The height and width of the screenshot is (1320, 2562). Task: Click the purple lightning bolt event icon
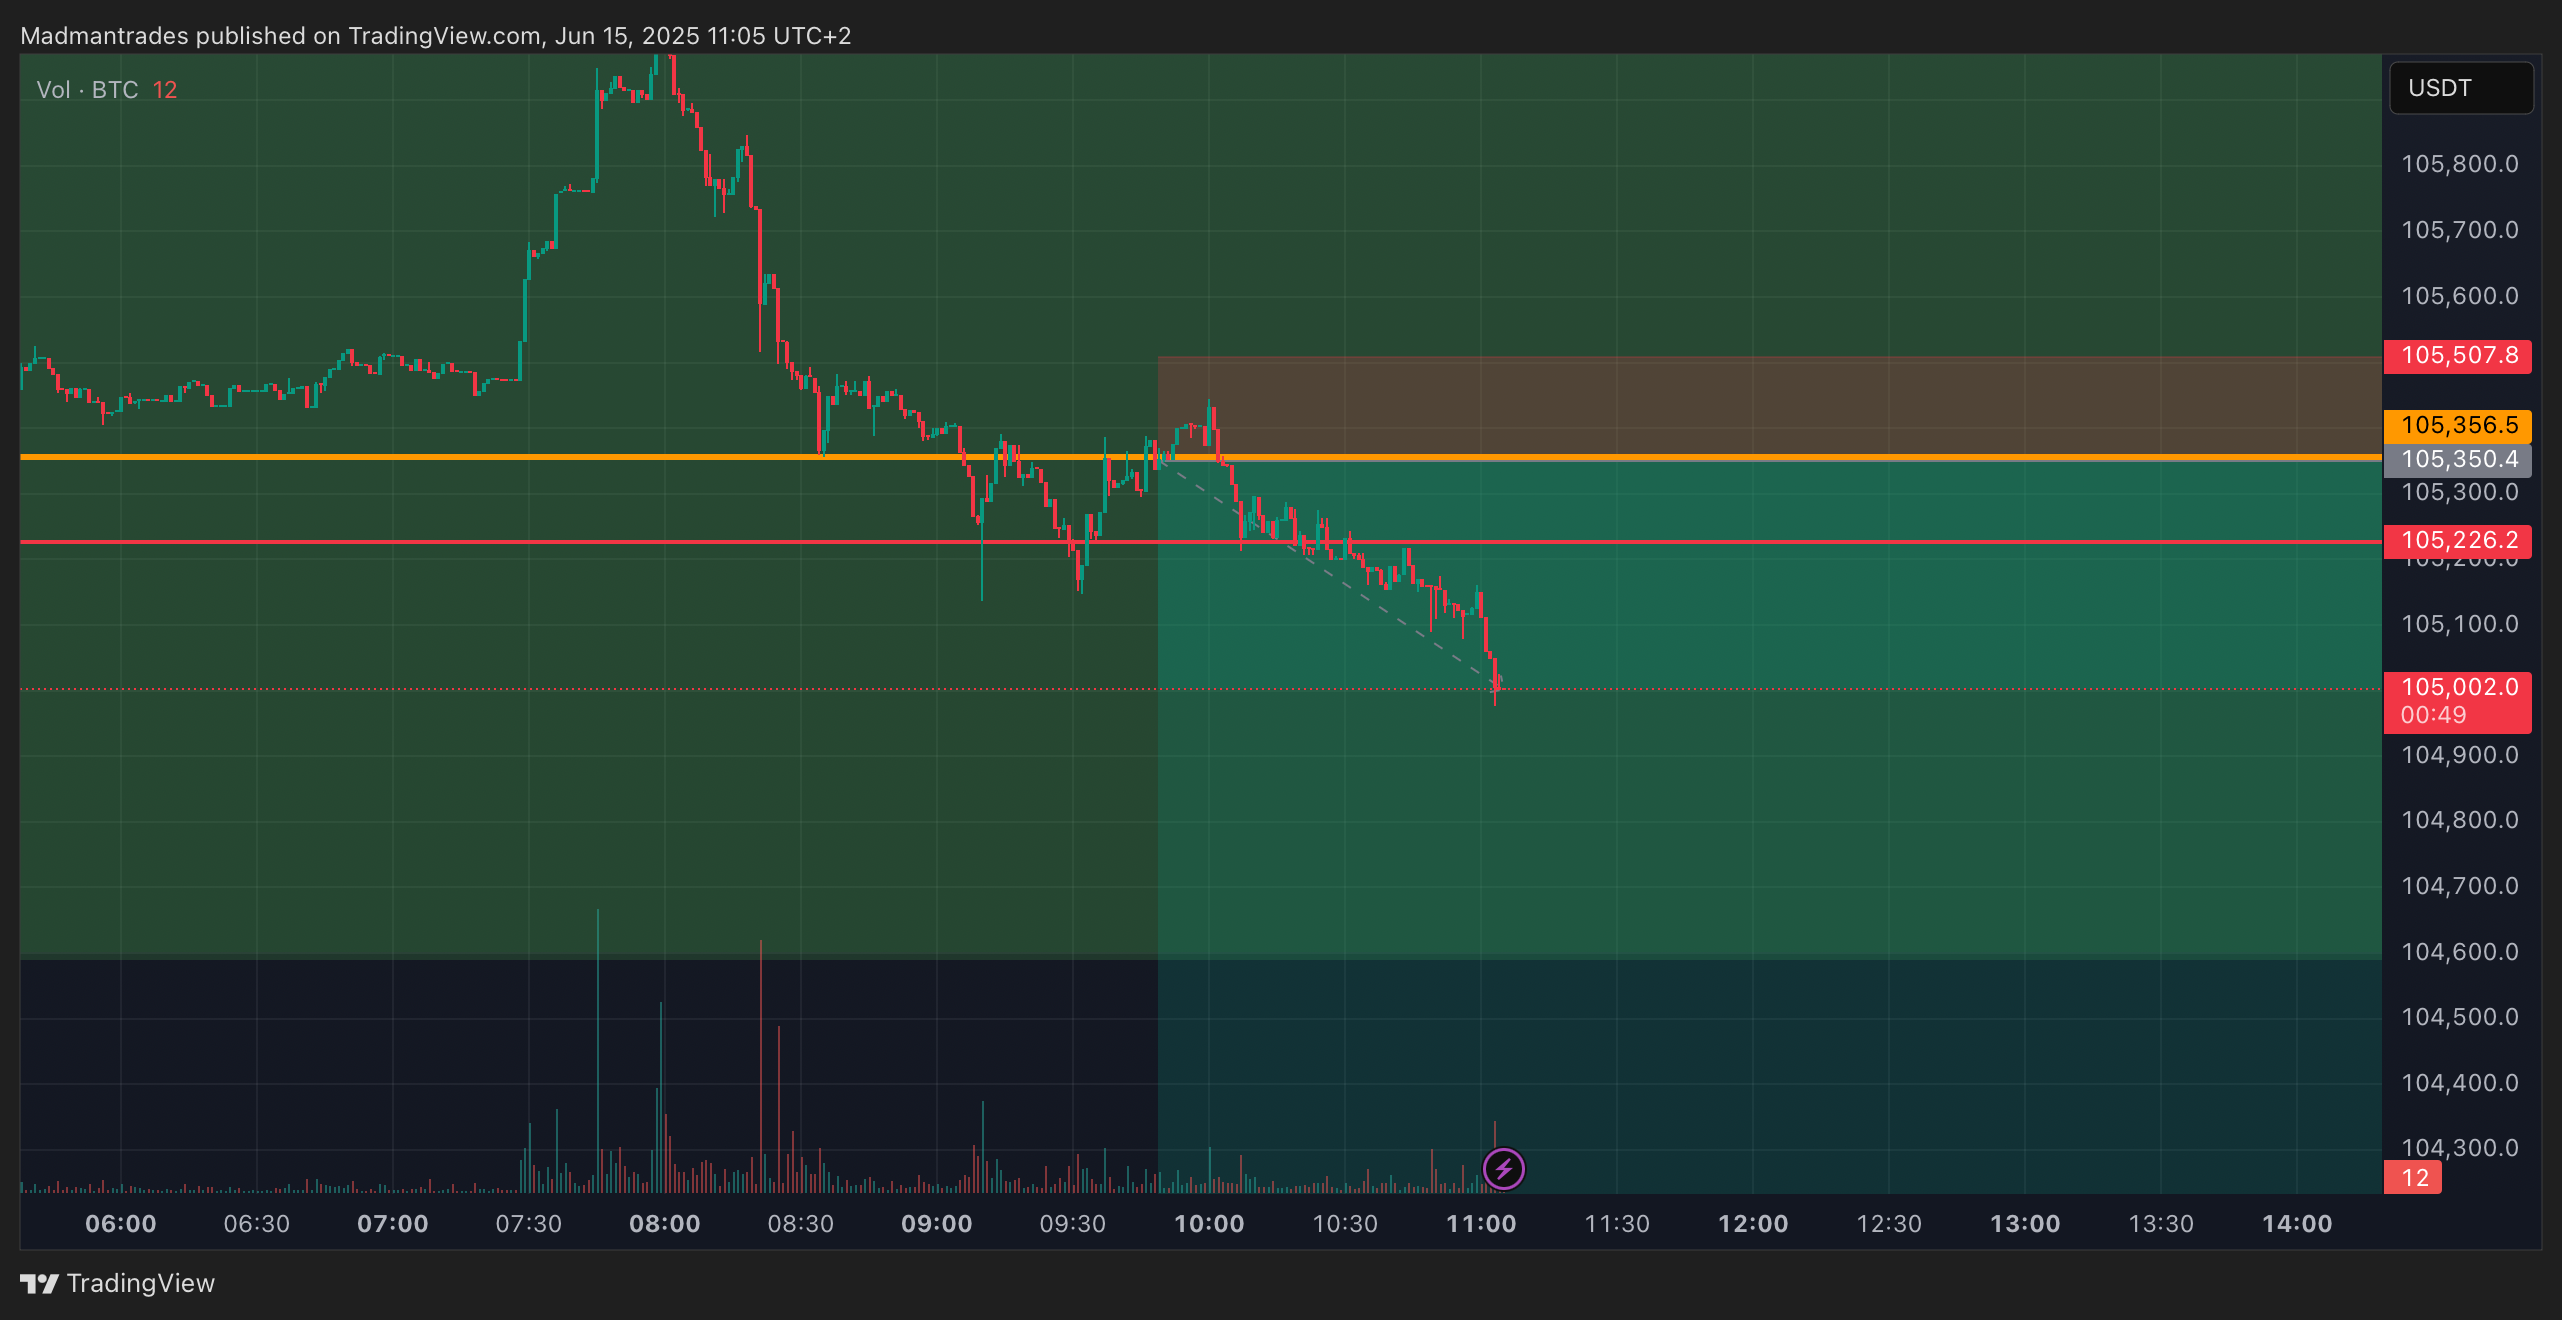point(1503,1168)
